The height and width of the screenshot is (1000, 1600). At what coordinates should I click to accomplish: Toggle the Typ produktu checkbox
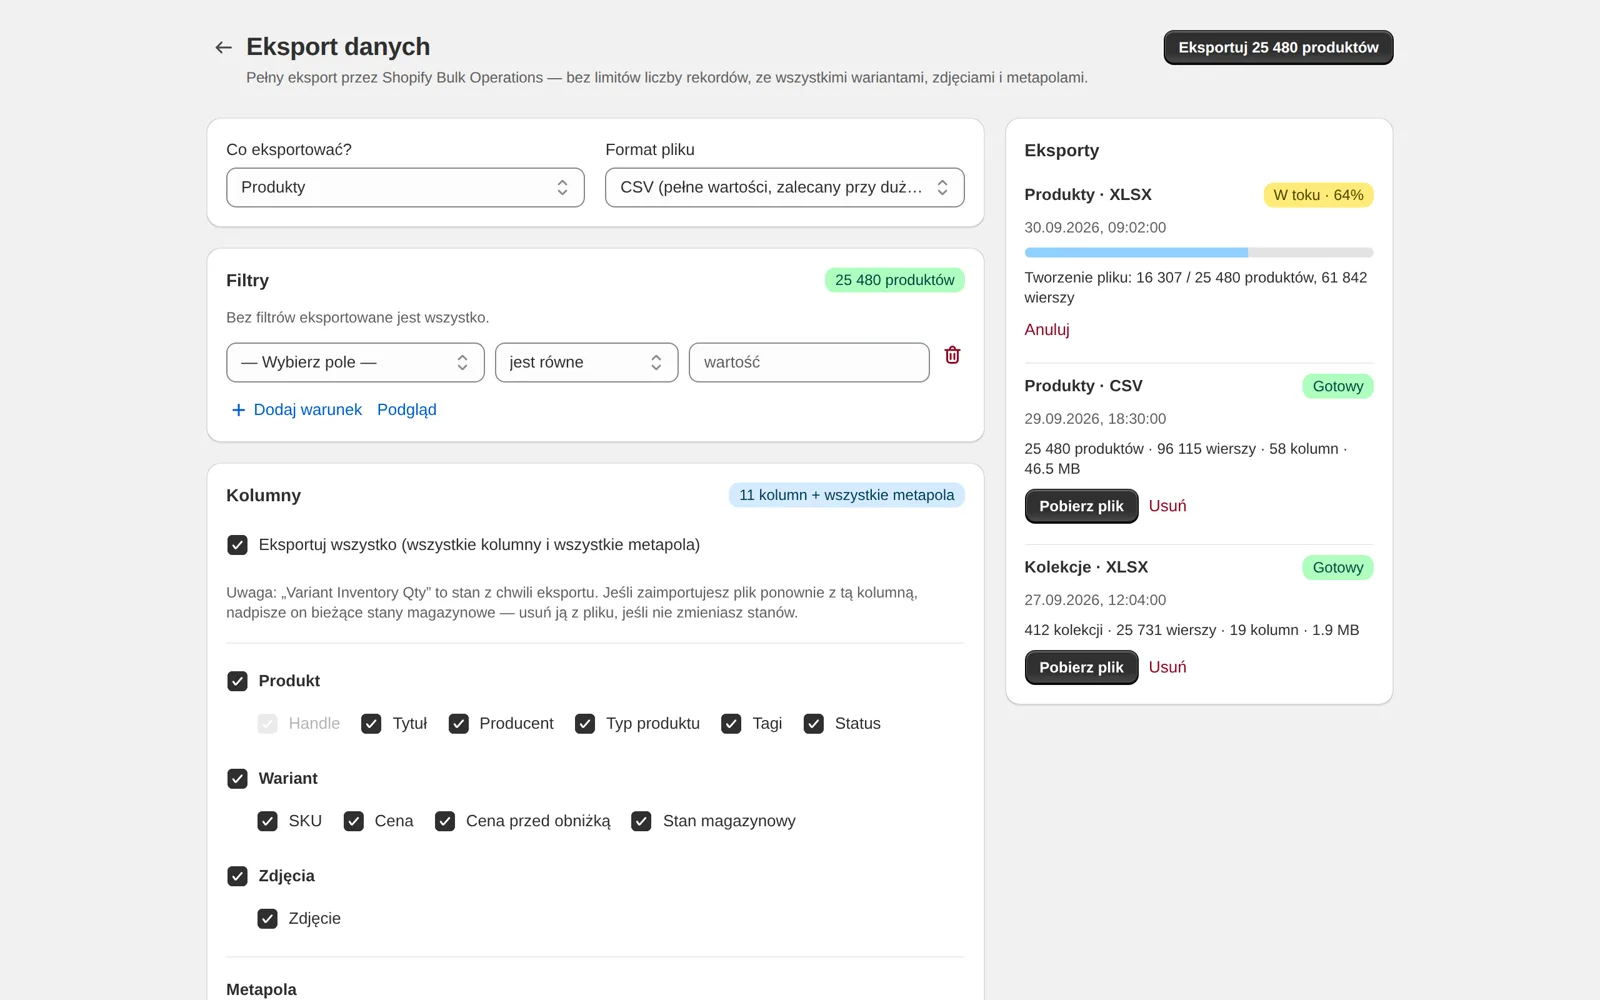585,723
